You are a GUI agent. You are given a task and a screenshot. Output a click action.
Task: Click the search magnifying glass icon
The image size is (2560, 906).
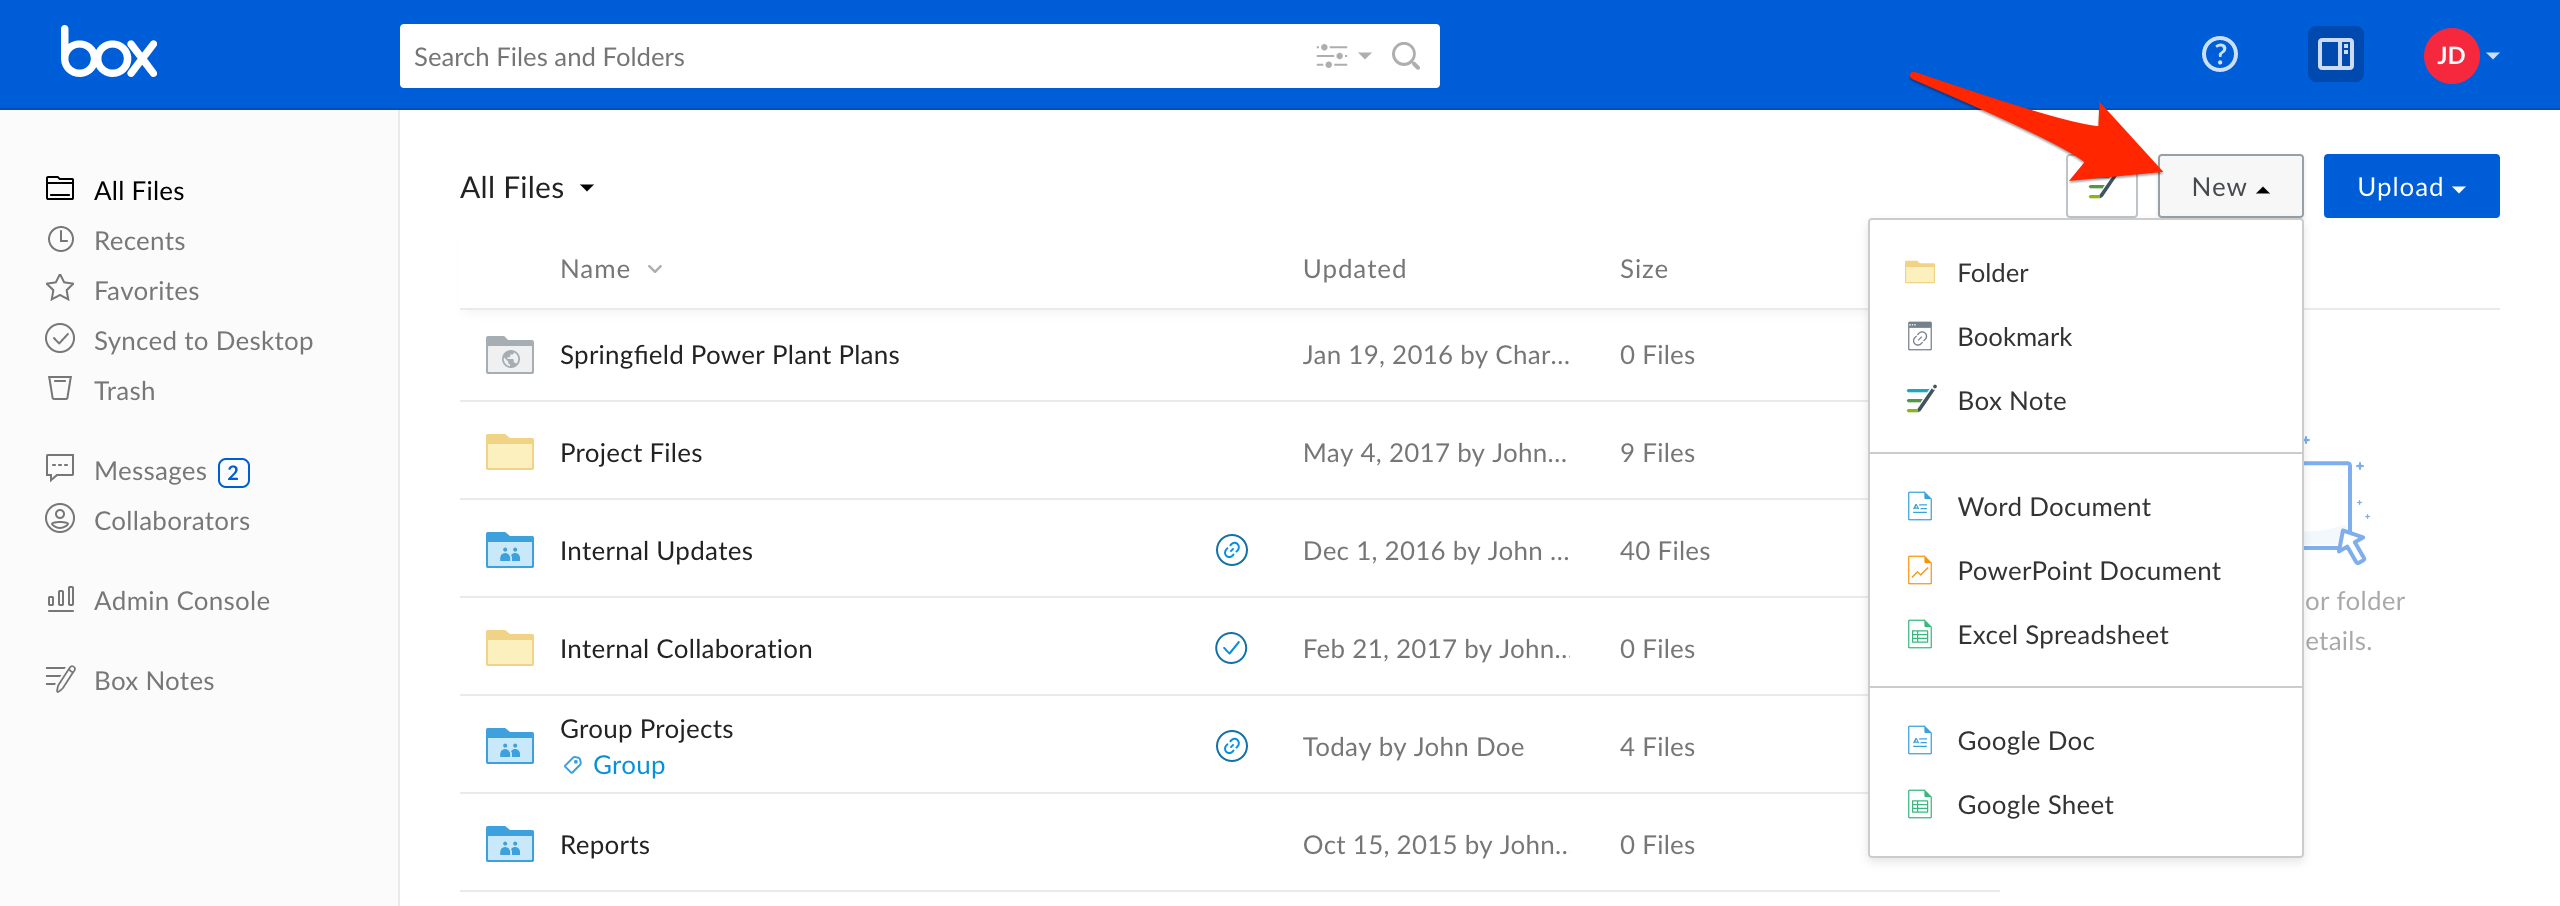(x=1405, y=56)
